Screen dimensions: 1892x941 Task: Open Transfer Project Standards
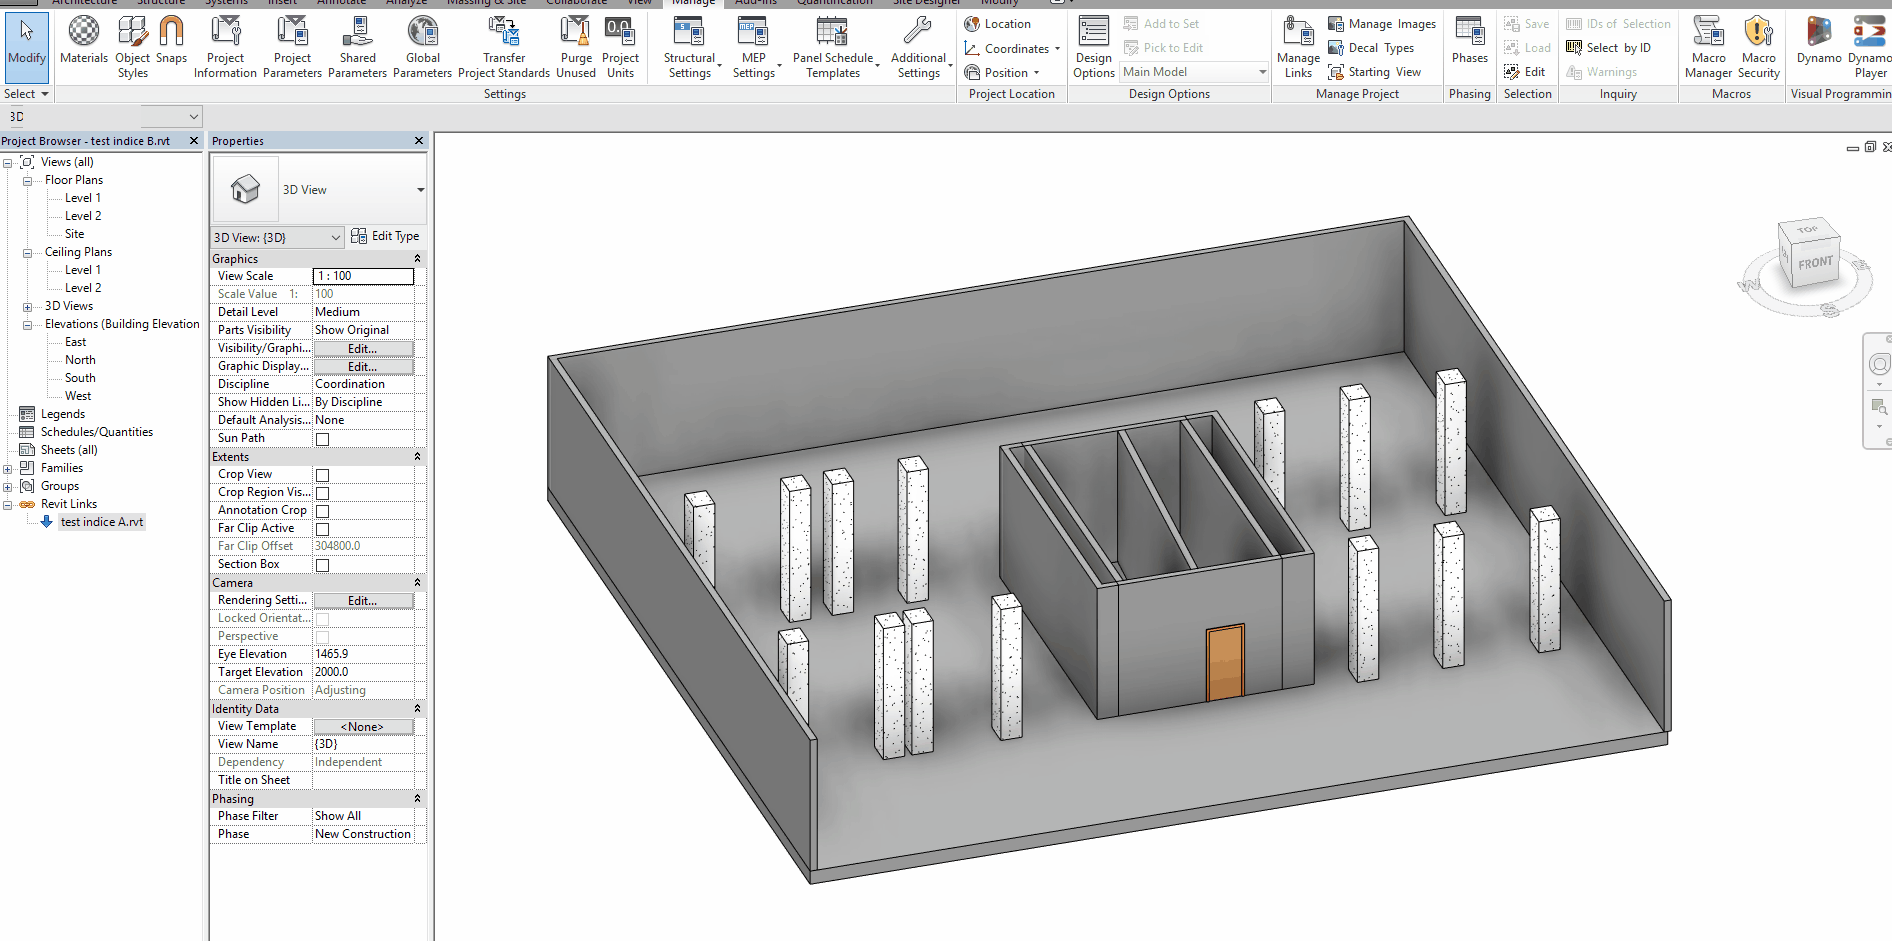tap(504, 45)
